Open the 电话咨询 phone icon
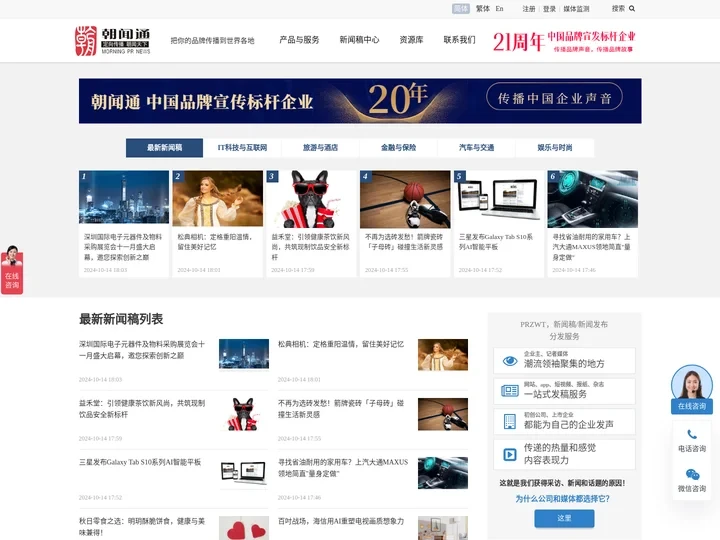Screen dimensions: 720x540 tap(692, 434)
